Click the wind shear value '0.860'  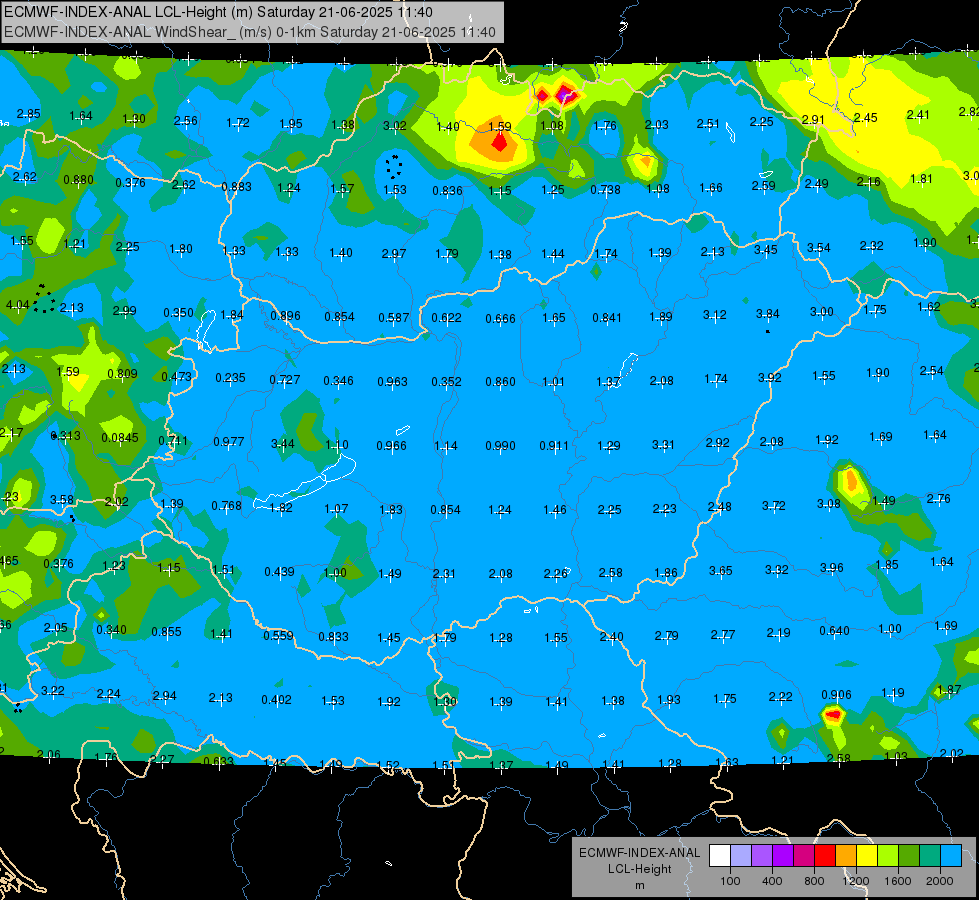click(x=500, y=380)
